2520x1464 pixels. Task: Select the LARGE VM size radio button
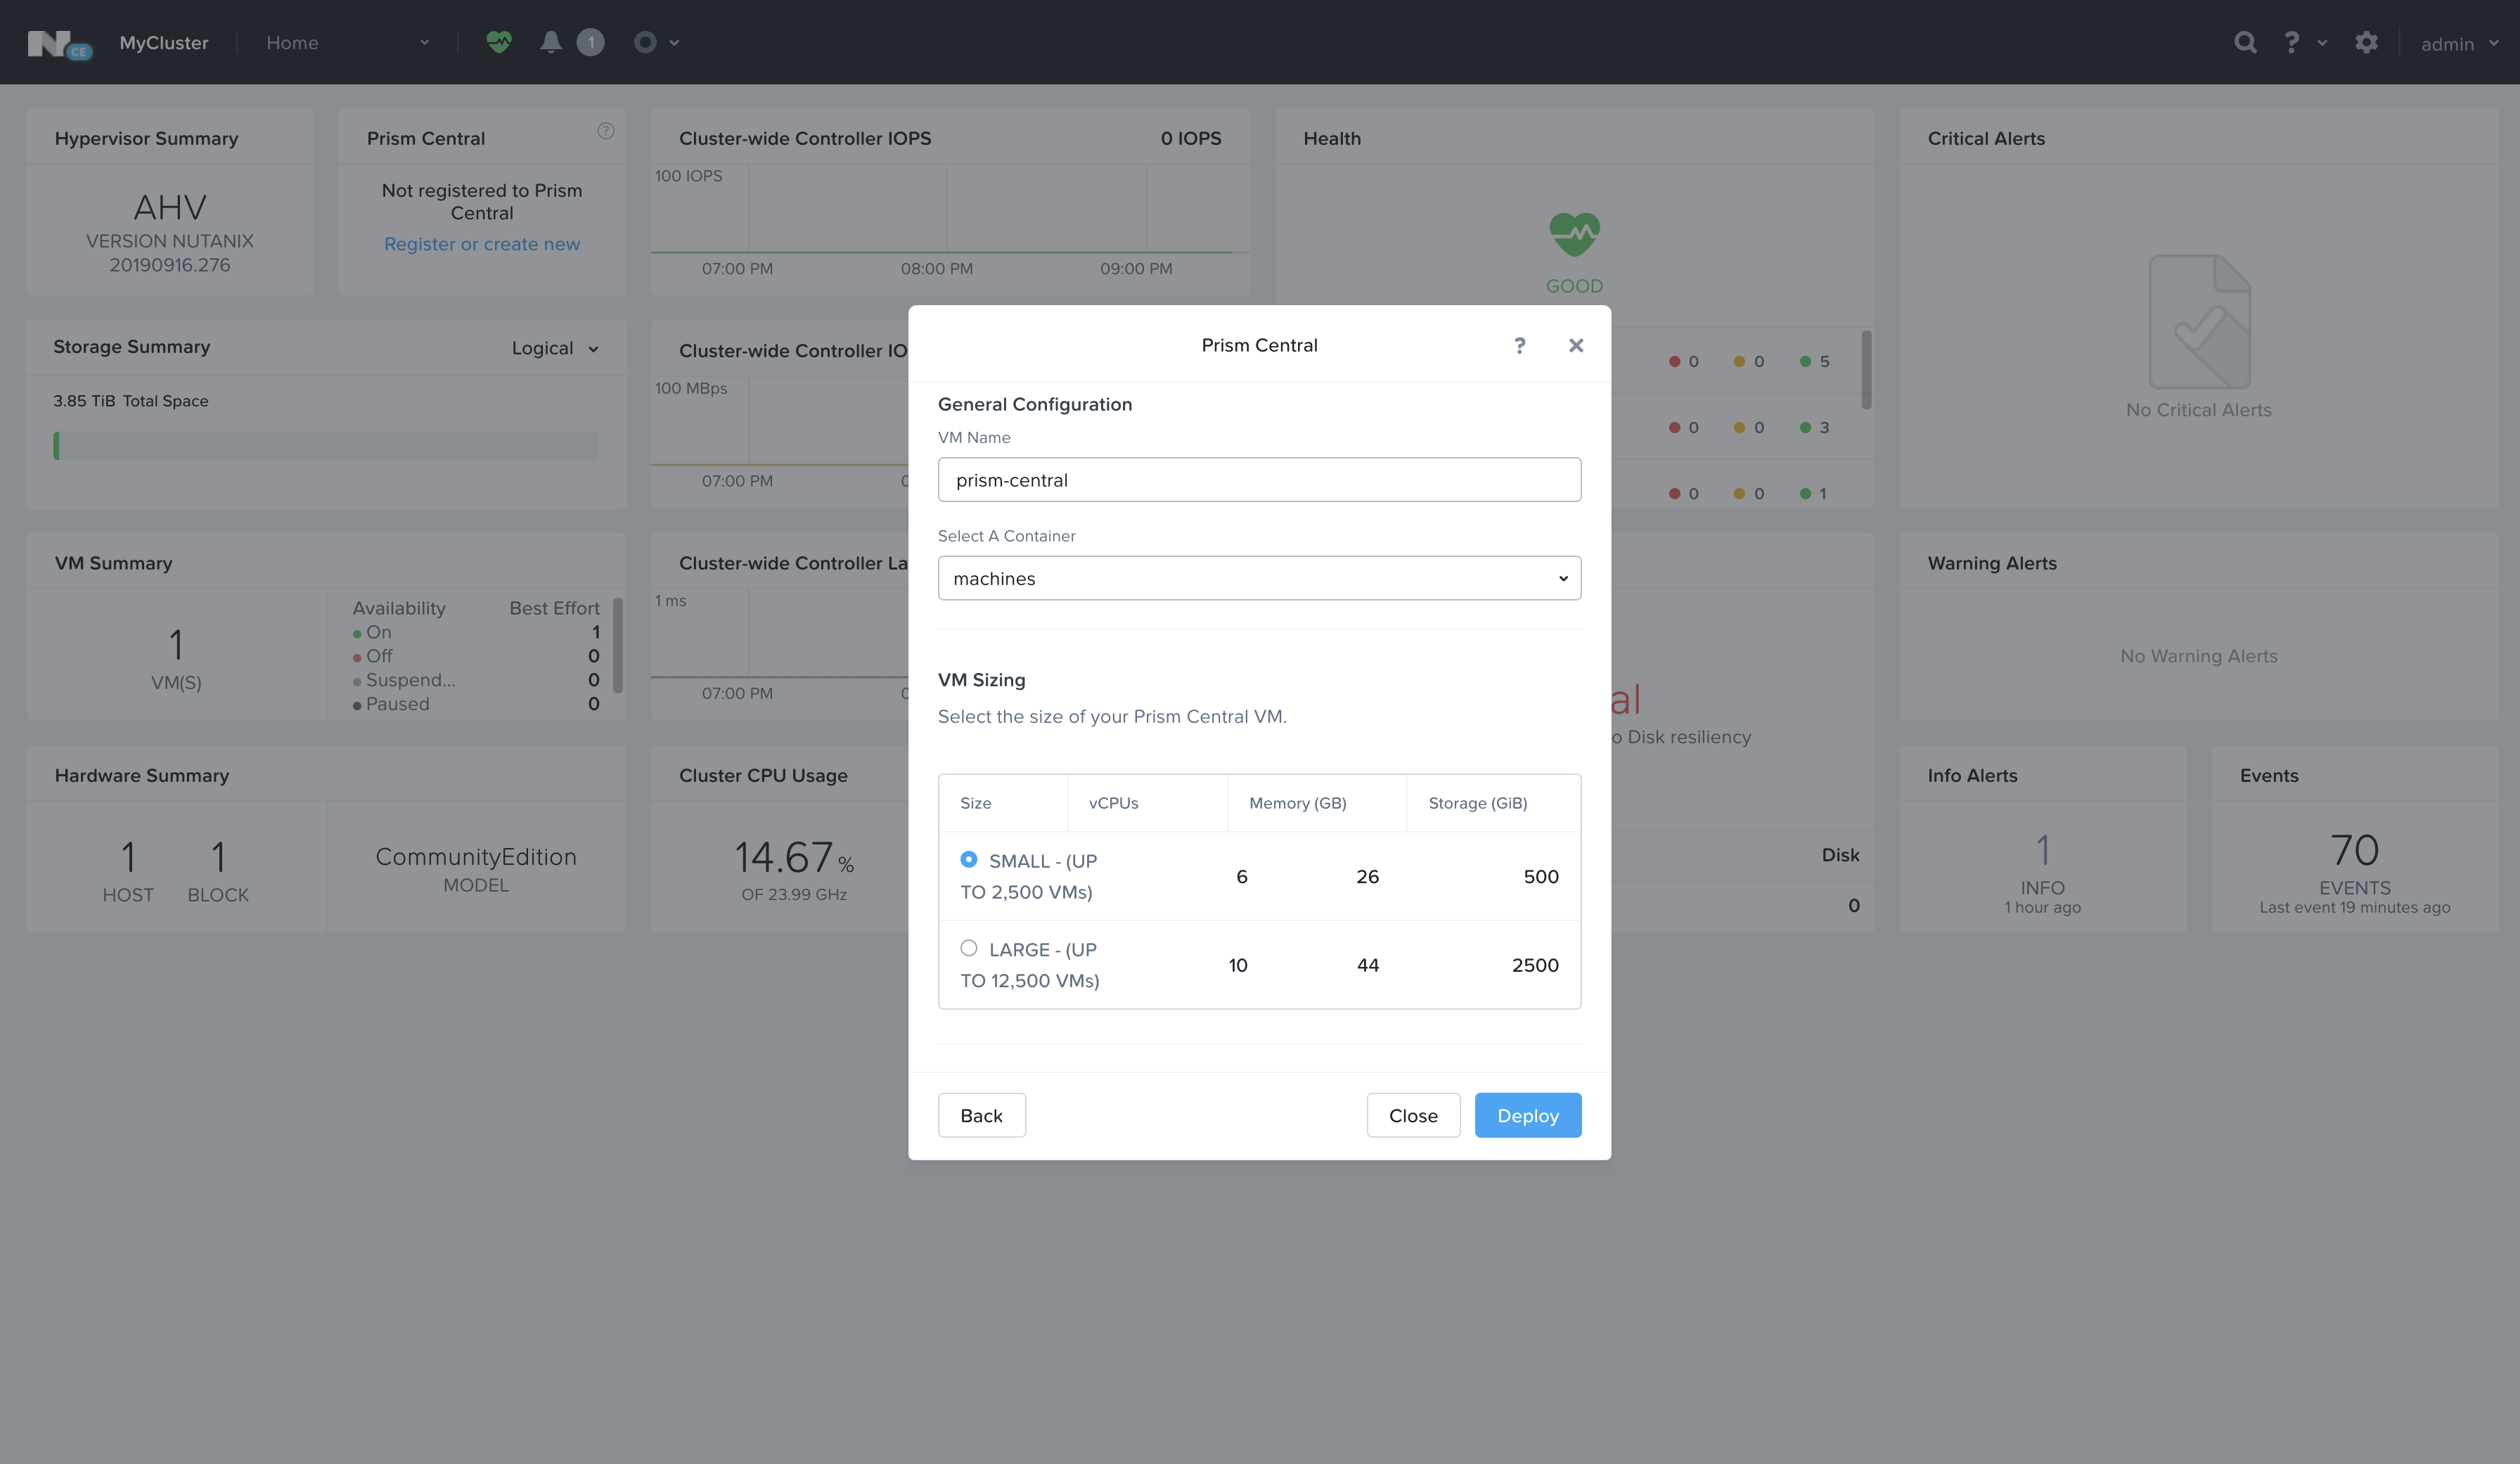(968, 948)
